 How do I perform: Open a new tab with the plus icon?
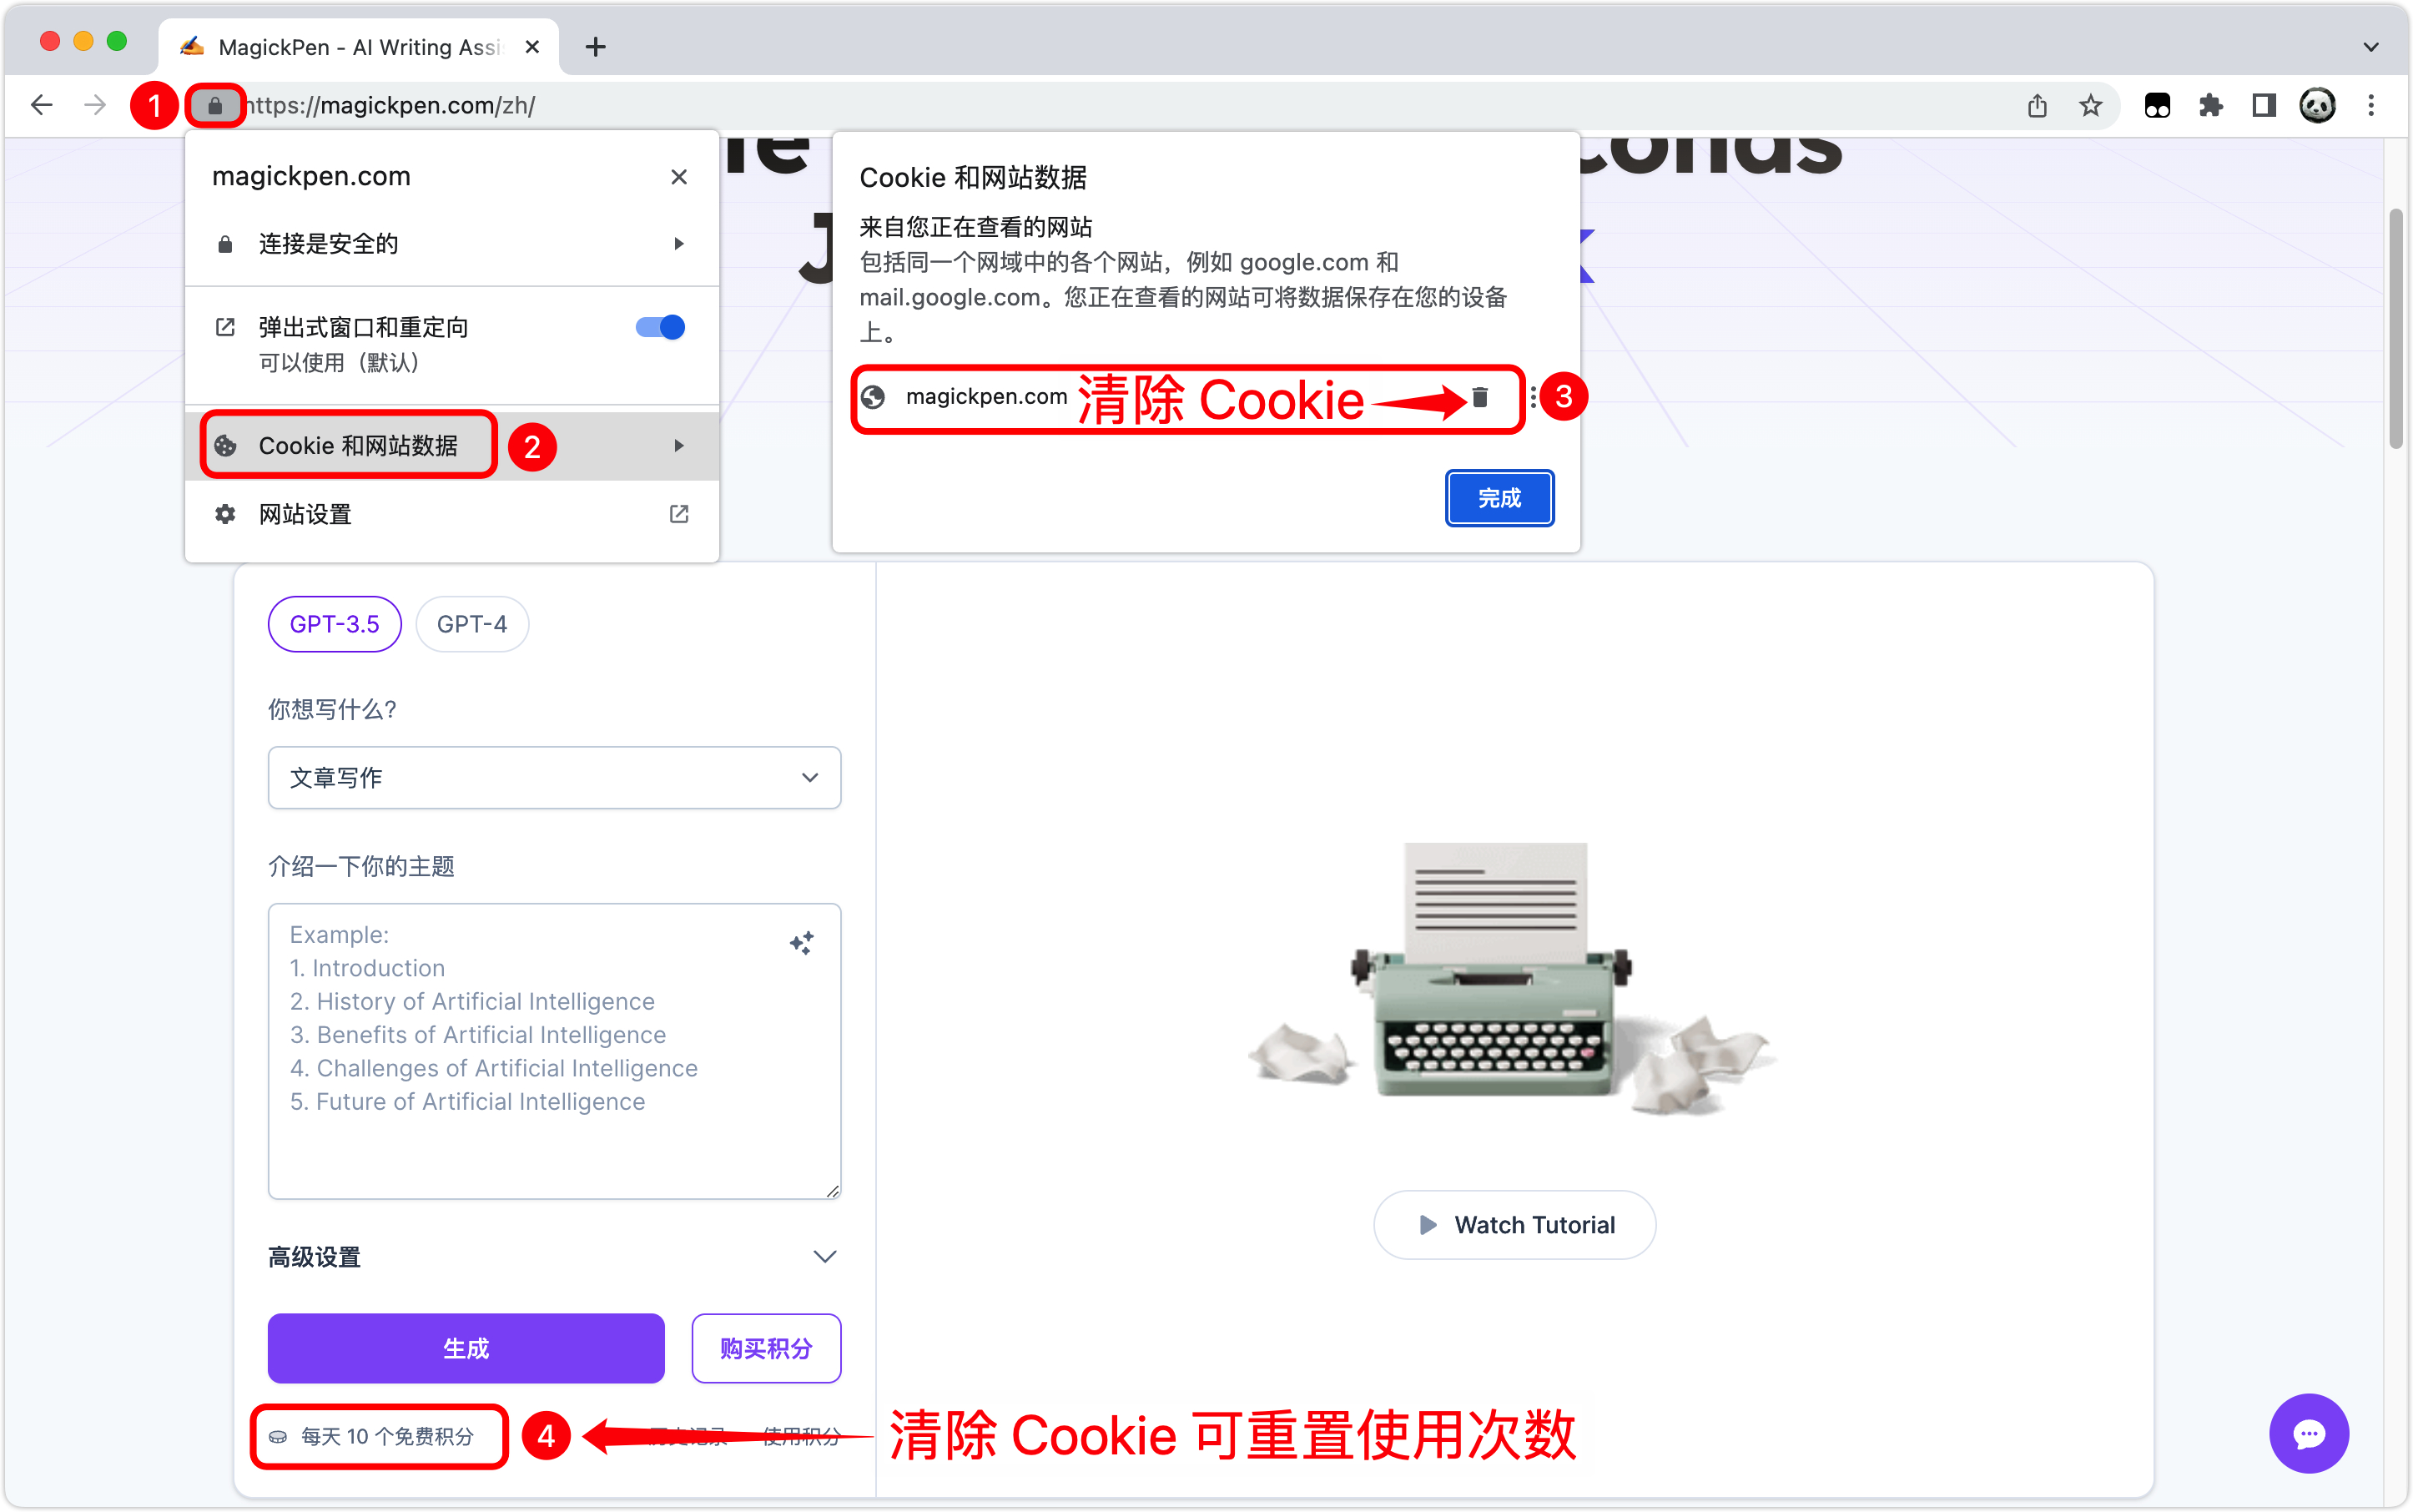596,47
